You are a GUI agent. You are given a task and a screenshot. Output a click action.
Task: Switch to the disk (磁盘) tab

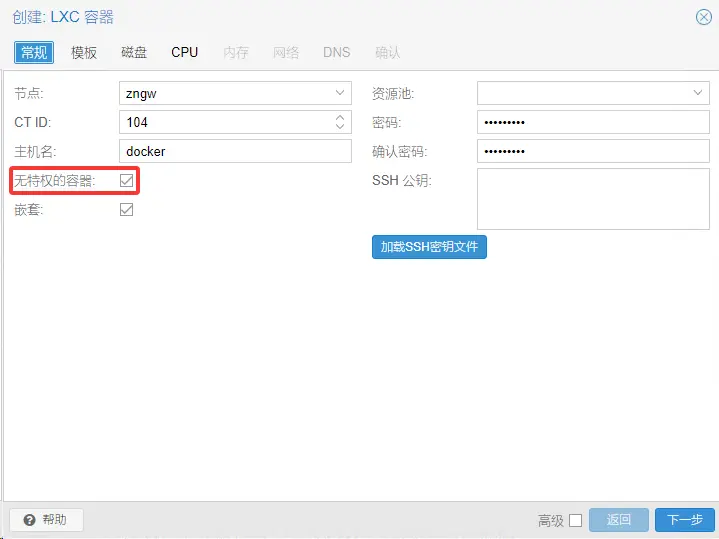click(x=134, y=52)
